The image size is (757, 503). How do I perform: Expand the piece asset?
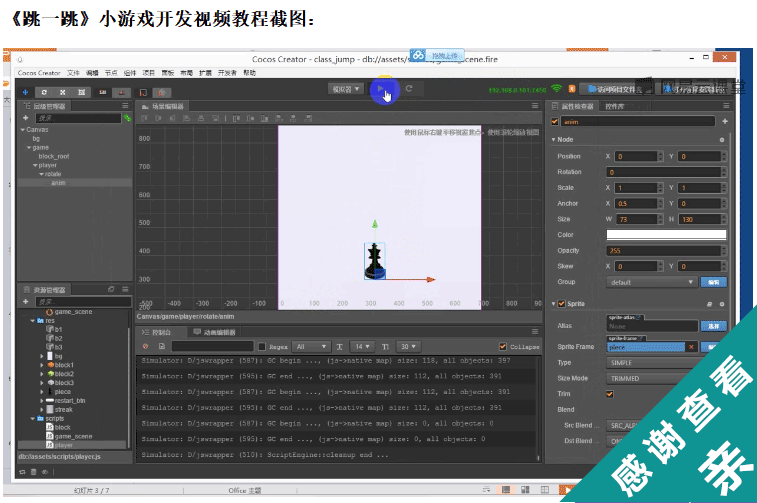(x=42, y=391)
